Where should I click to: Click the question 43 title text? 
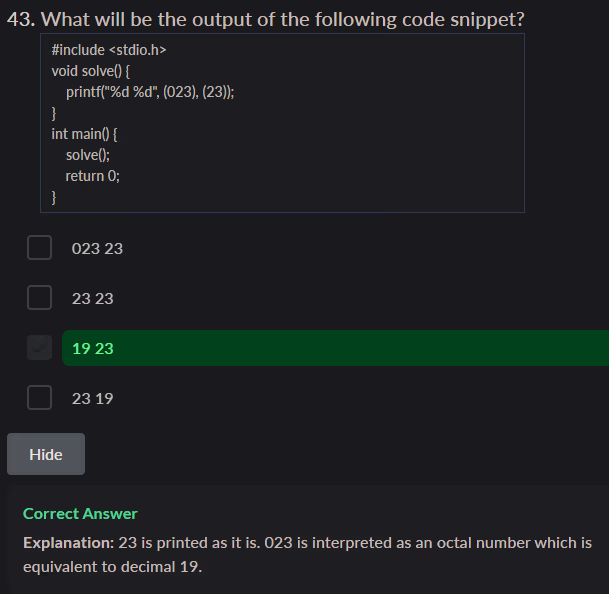pos(266,19)
